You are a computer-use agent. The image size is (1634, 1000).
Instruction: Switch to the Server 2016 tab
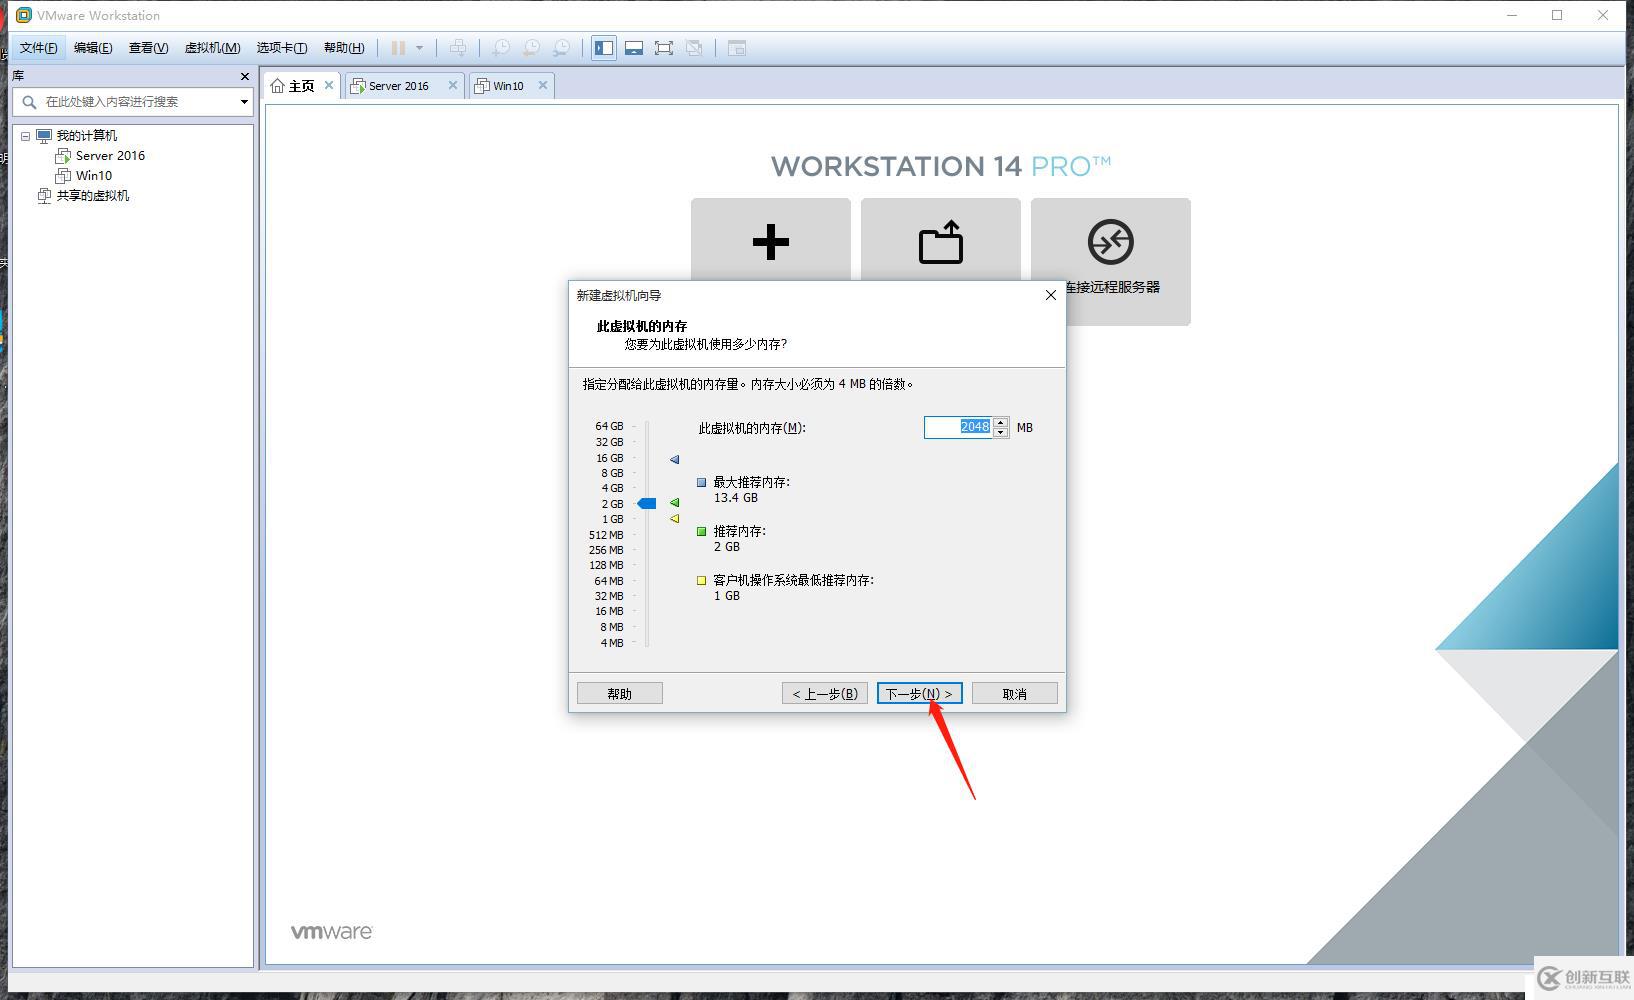[x=398, y=86]
